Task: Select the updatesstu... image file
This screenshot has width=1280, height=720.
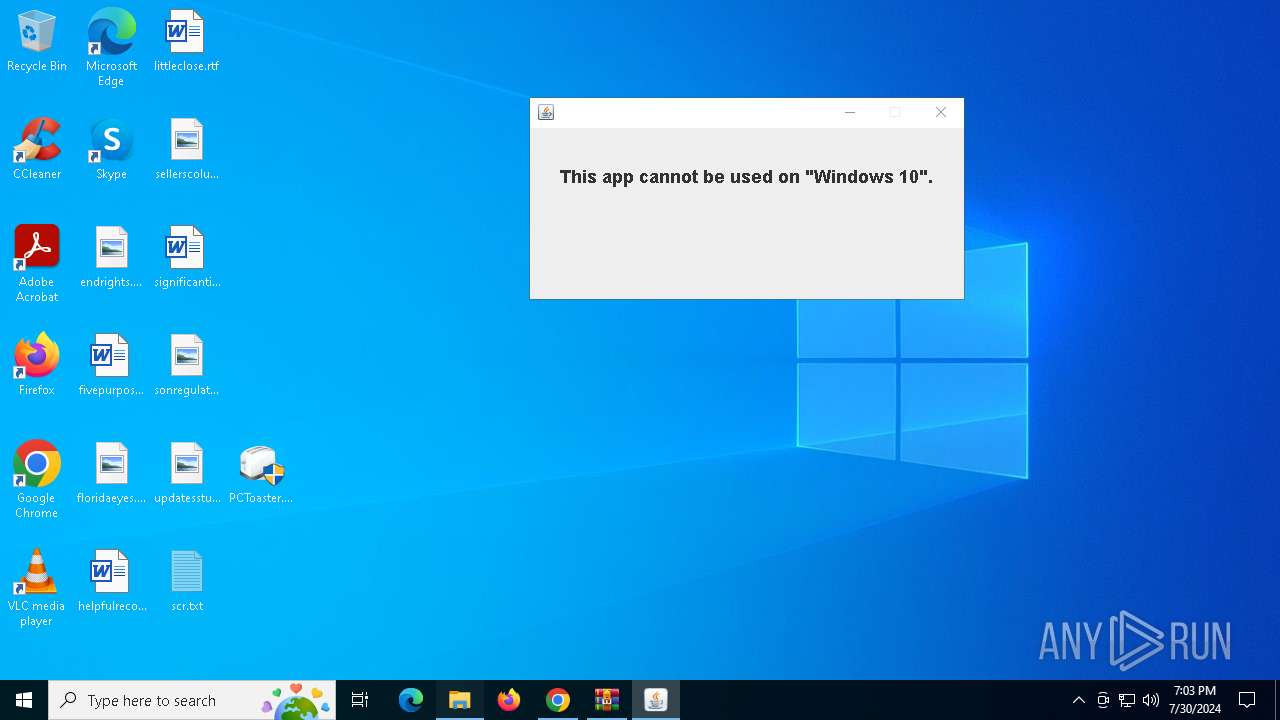Action: pyautogui.click(x=186, y=474)
